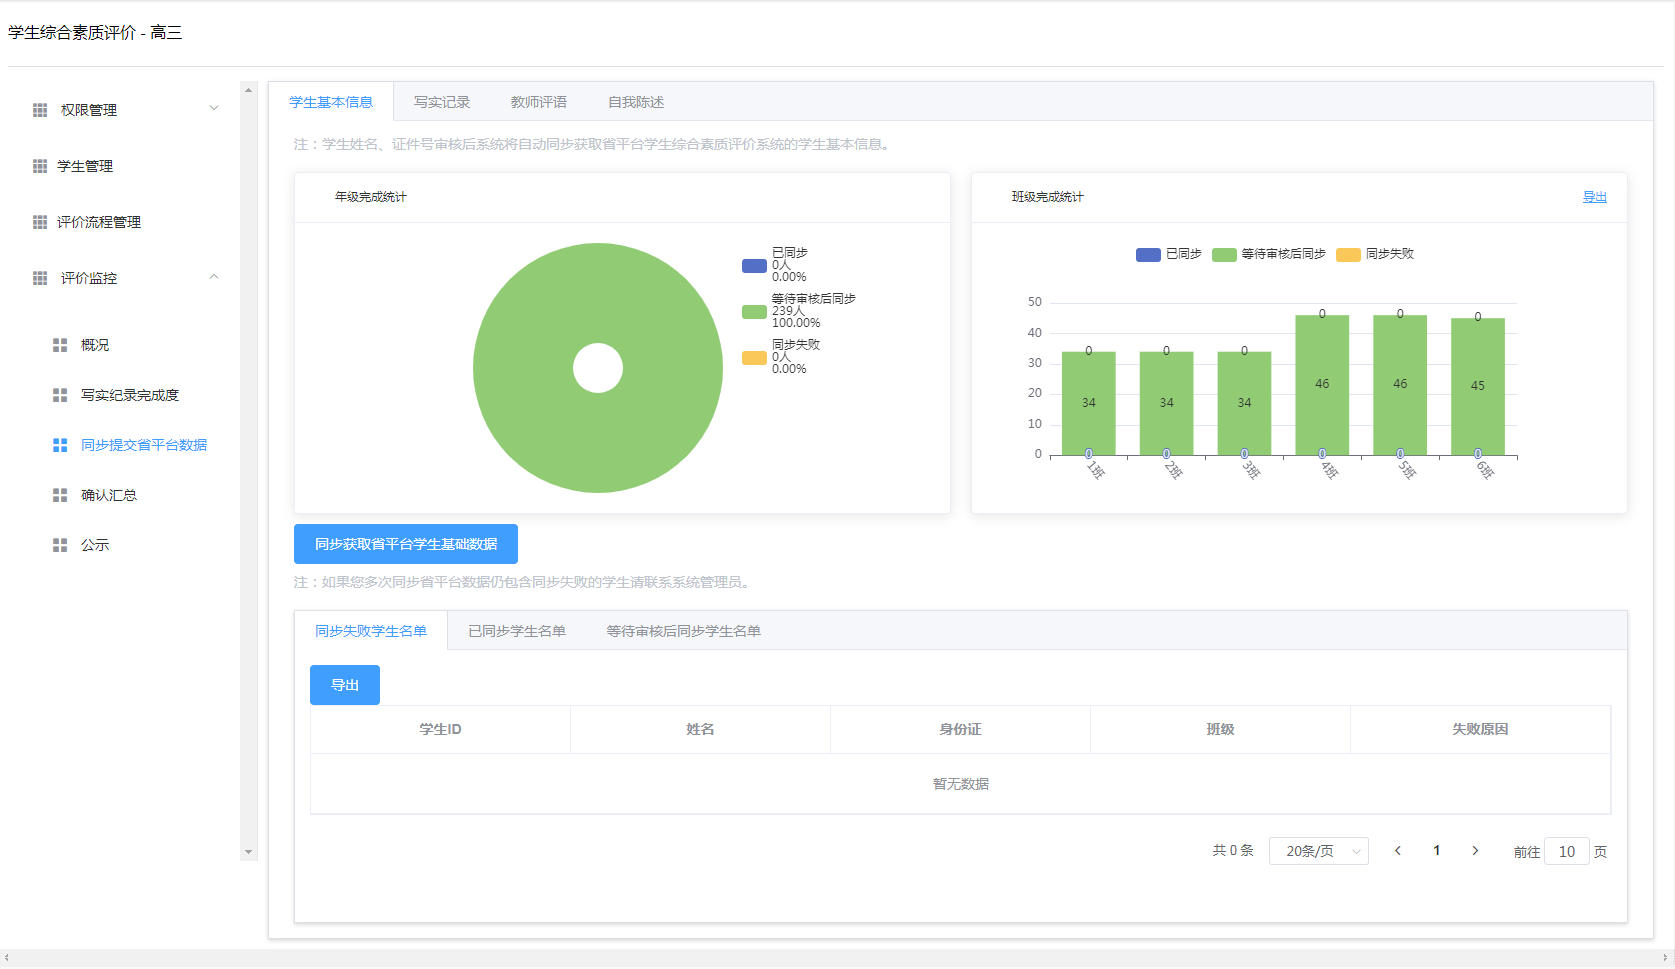Toggle 已同步 legend in bar chart
The width and height of the screenshot is (1675, 969).
pyautogui.click(x=1169, y=254)
